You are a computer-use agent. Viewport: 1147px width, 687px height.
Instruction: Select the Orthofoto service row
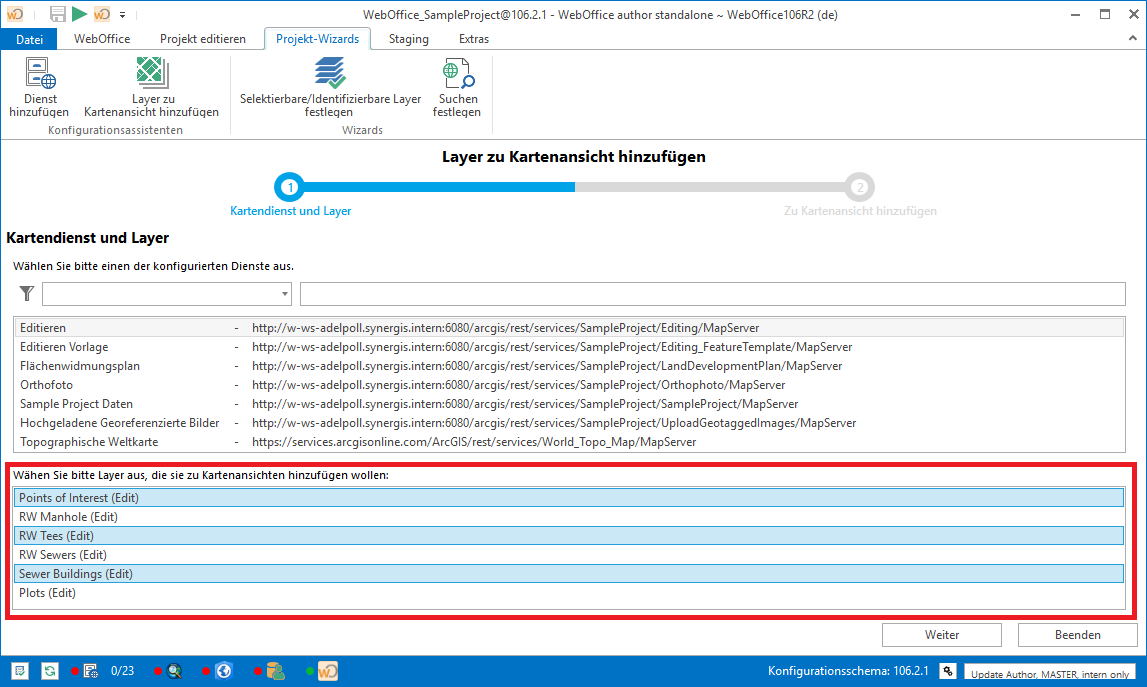pos(46,385)
